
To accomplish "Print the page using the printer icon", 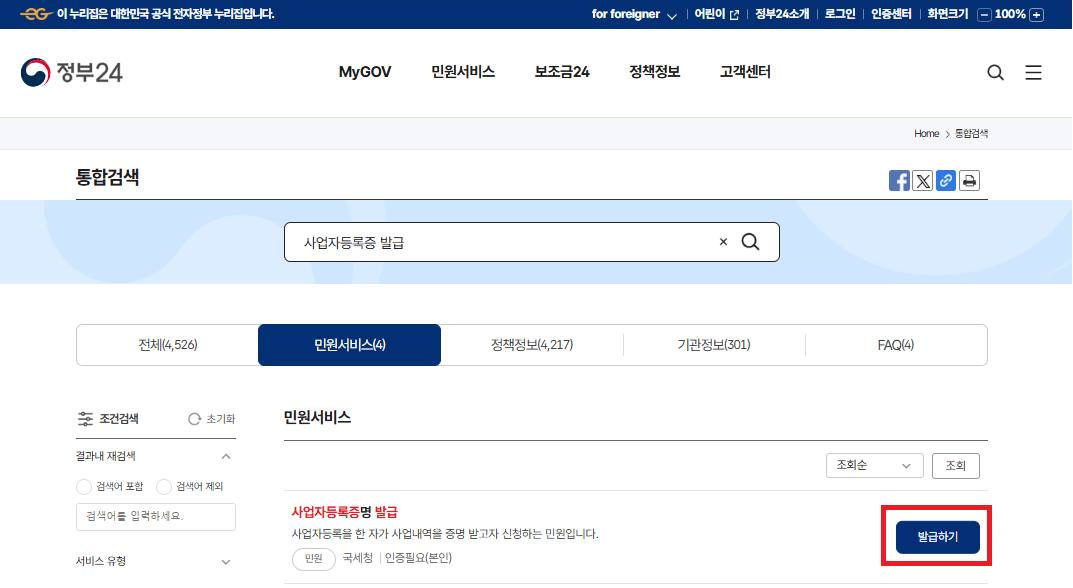I will click(968, 180).
